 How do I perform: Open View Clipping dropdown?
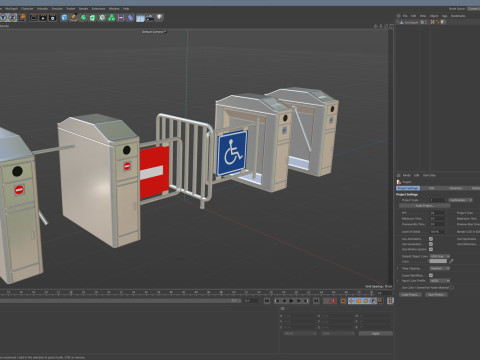(x=440, y=268)
